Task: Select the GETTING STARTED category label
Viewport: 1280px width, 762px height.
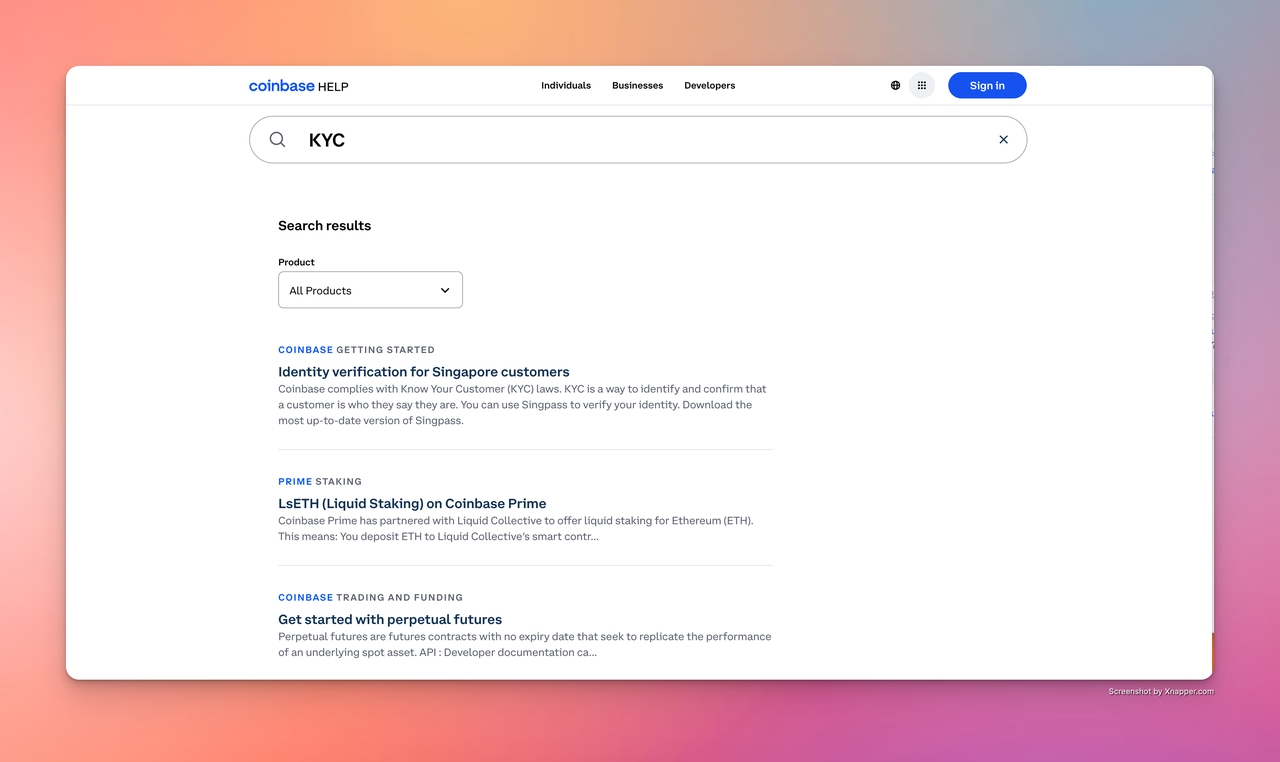Action: [x=385, y=350]
